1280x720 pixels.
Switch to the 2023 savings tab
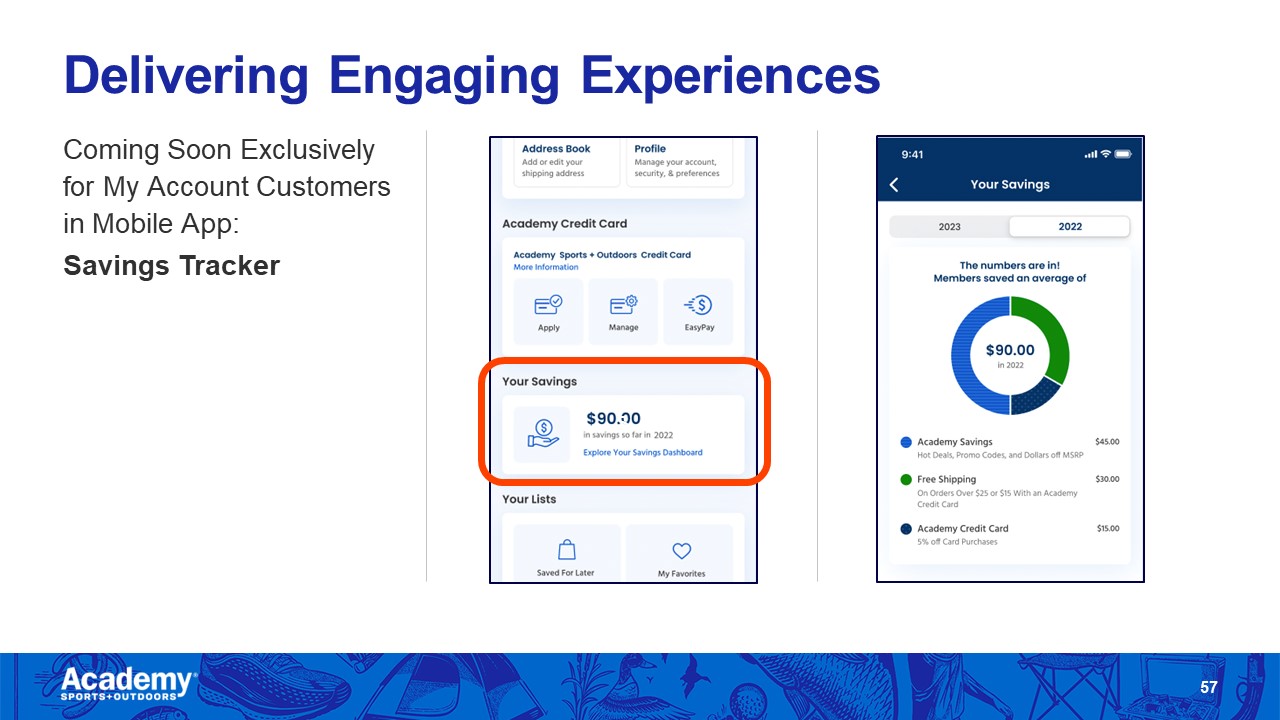[949, 227]
